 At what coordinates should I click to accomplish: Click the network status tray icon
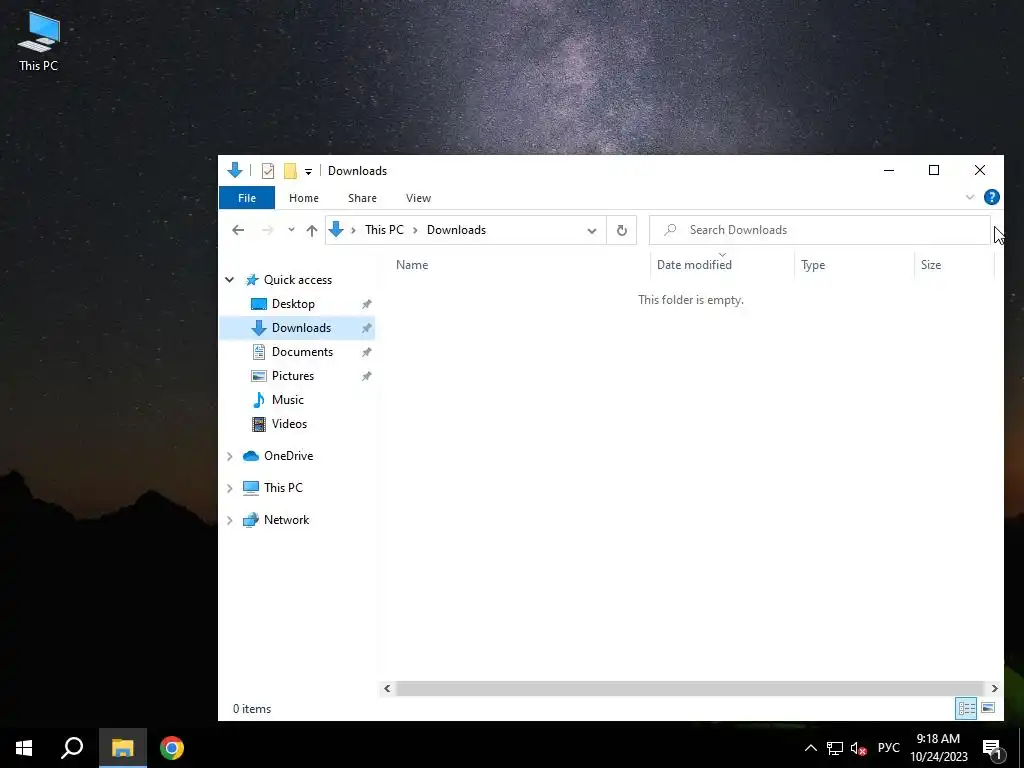point(835,748)
